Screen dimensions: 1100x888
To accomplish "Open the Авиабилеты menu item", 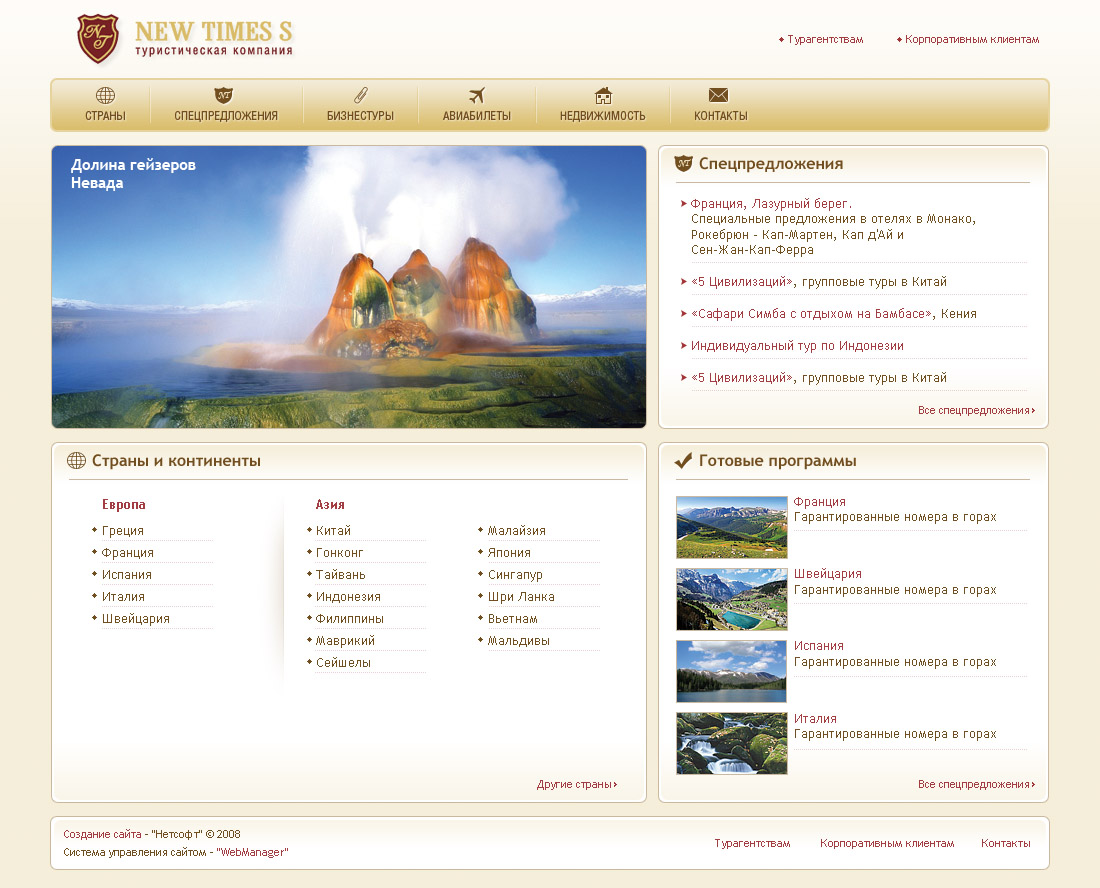I will tap(477, 116).
